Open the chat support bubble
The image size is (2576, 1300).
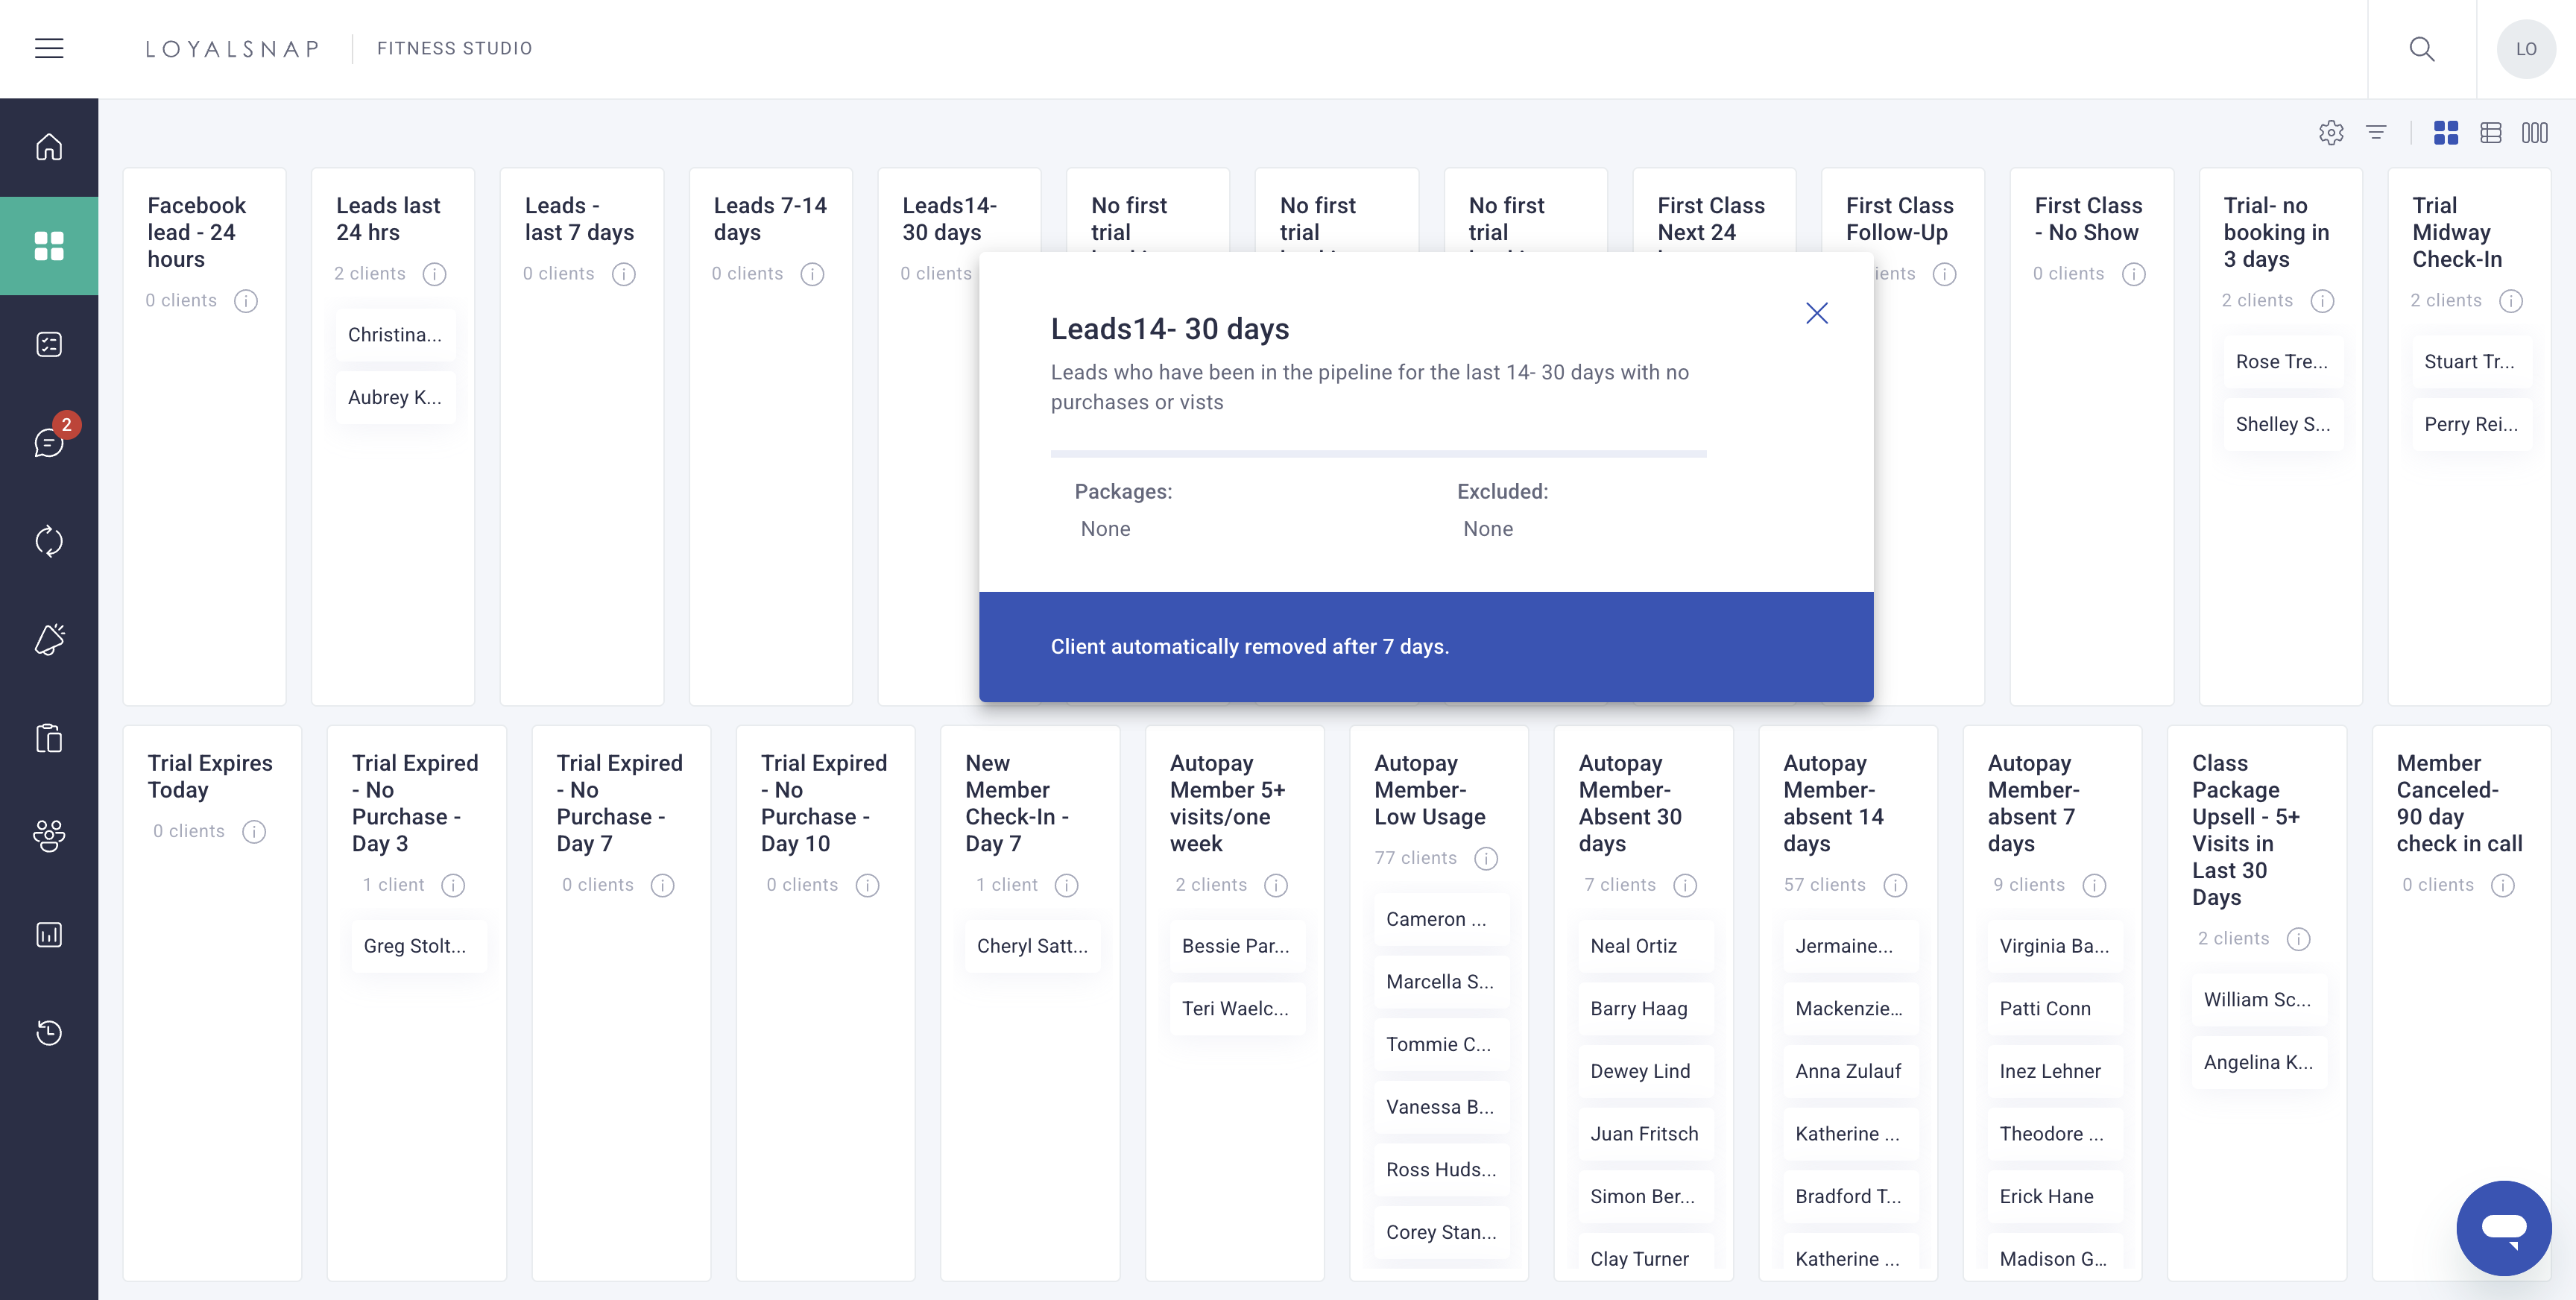(x=2504, y=1228)
